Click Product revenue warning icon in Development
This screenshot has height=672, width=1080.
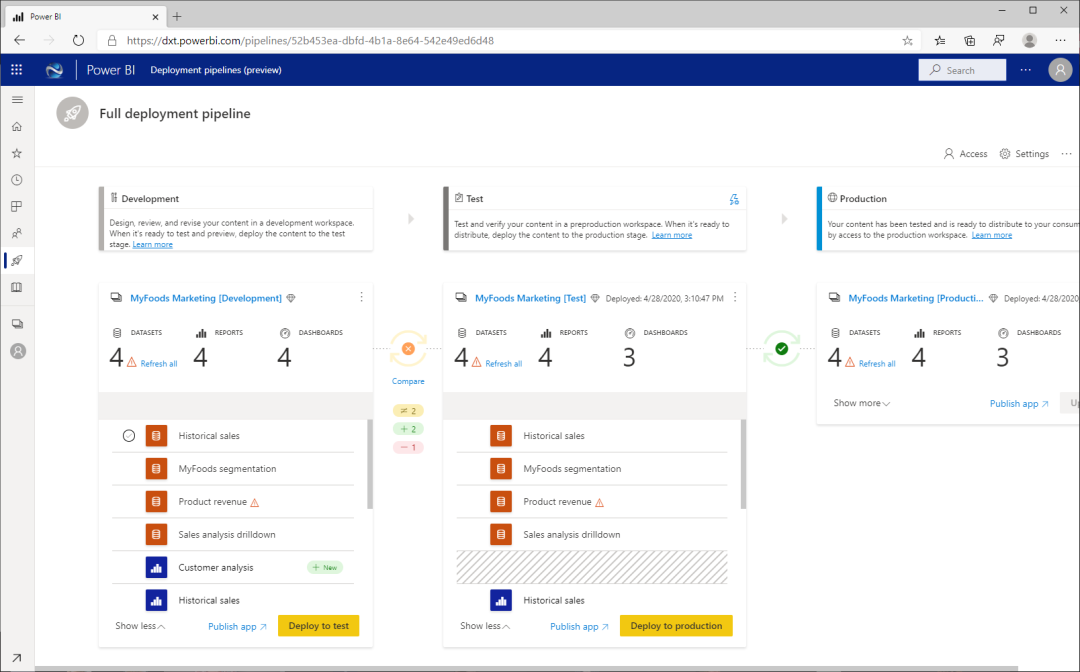(255, 503)
